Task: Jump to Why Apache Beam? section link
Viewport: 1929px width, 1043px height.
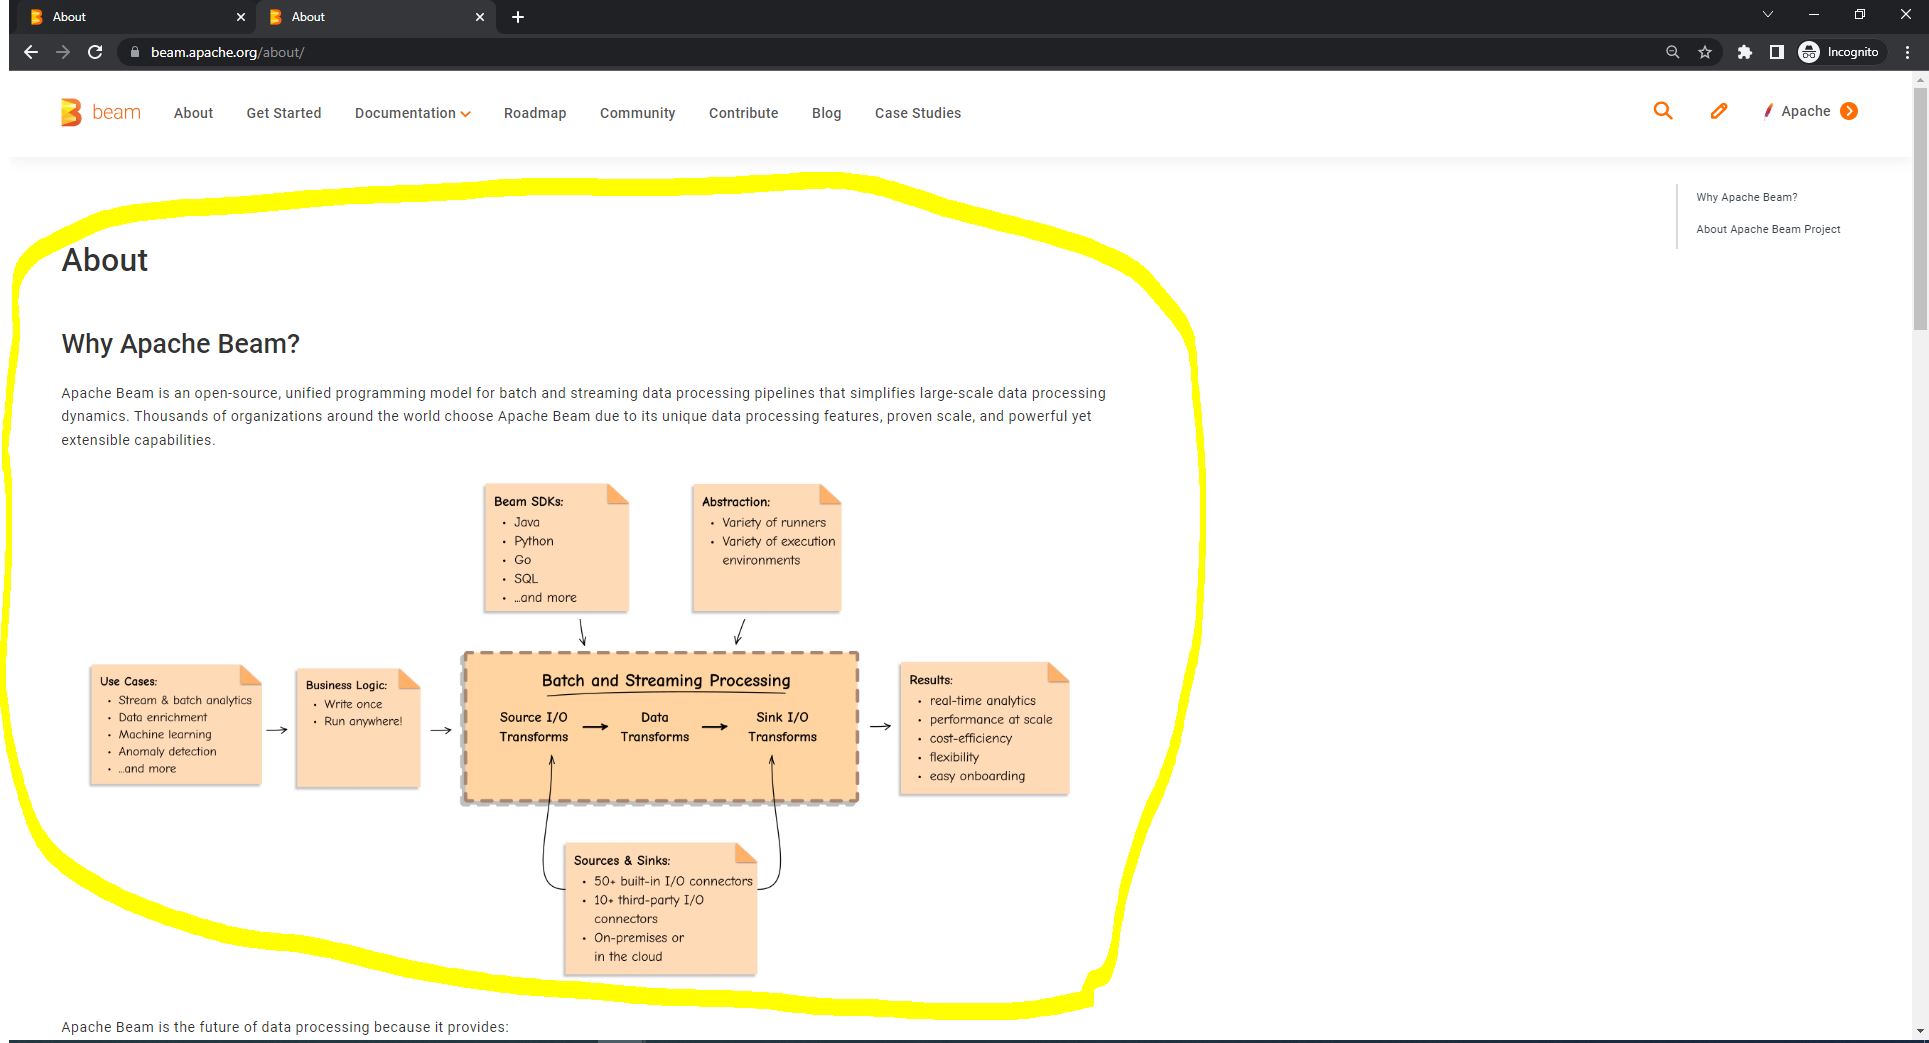Action: tap(1746, 197)
